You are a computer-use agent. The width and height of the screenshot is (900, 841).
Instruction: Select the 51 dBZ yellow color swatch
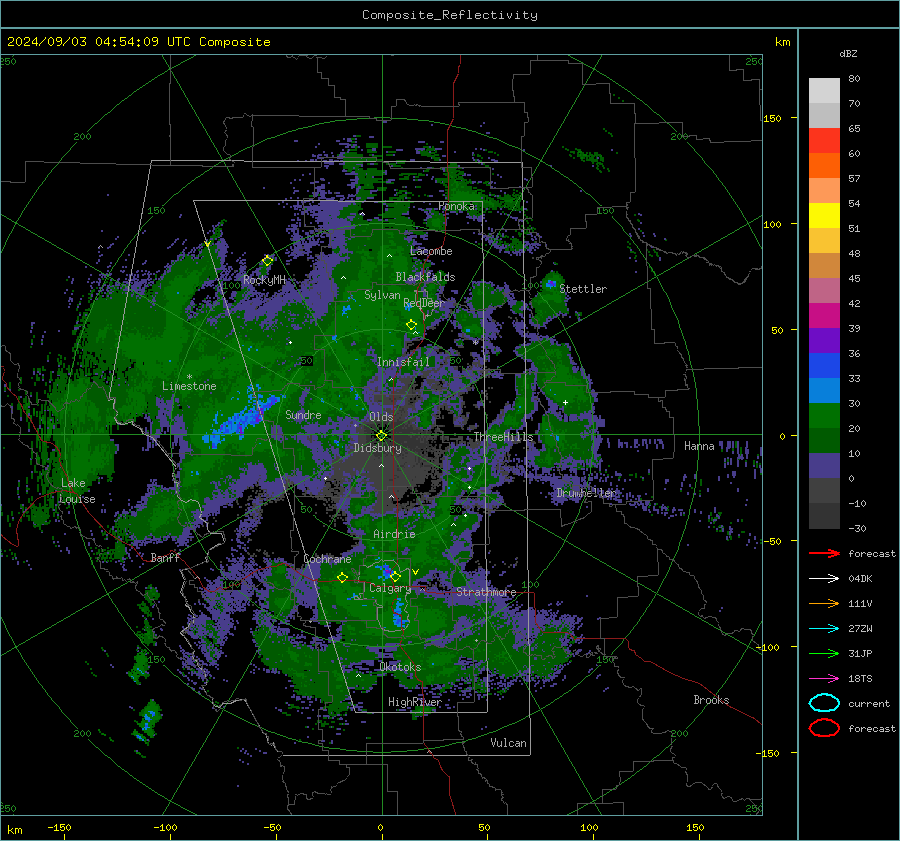pyautogui.click(x=824, y=215)
